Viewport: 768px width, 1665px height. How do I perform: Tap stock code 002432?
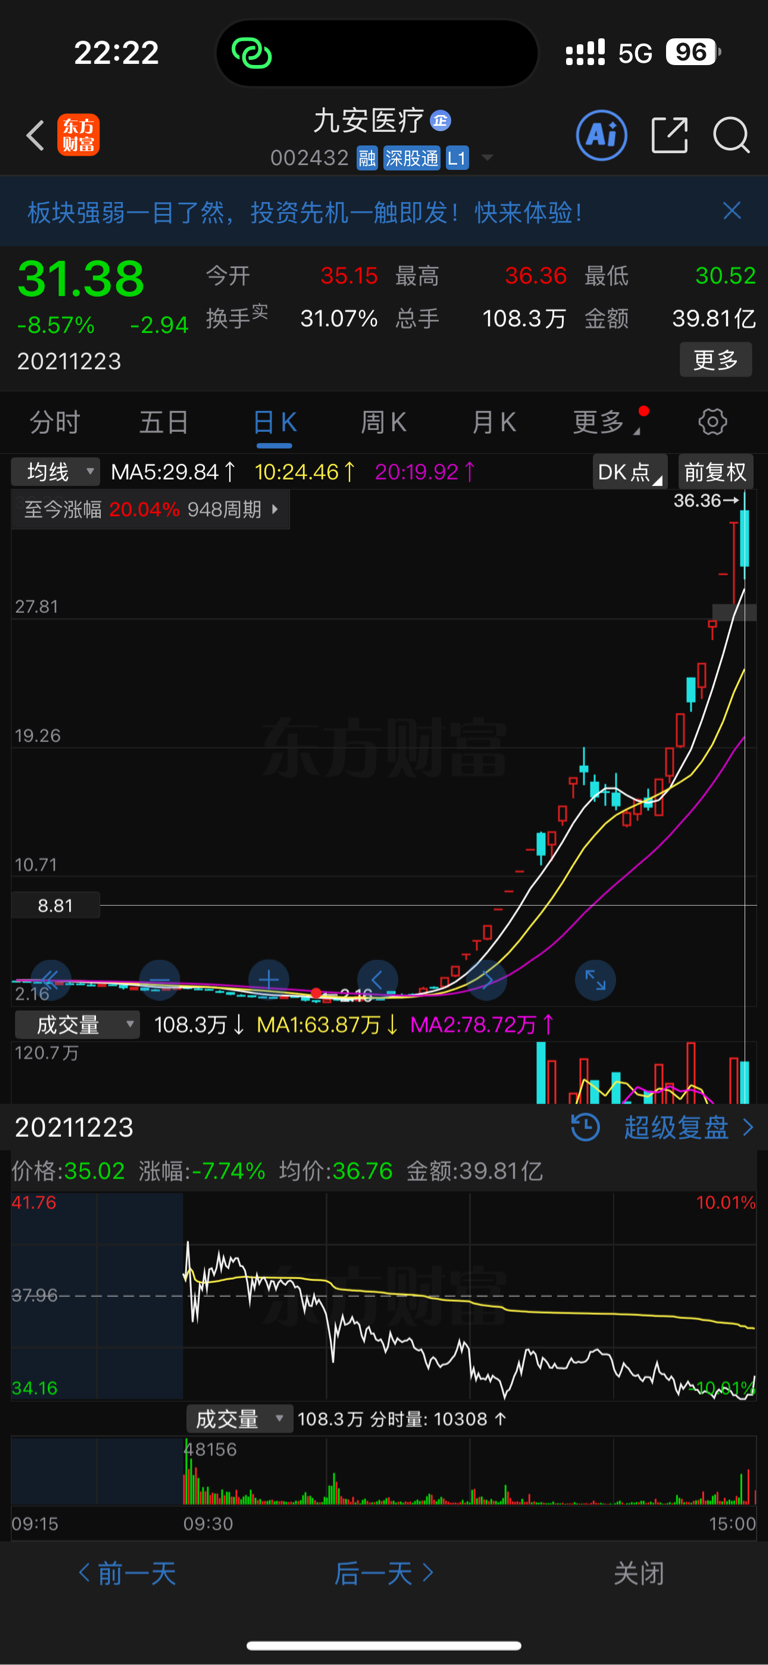pyautogui.click(x=309, y=158)
